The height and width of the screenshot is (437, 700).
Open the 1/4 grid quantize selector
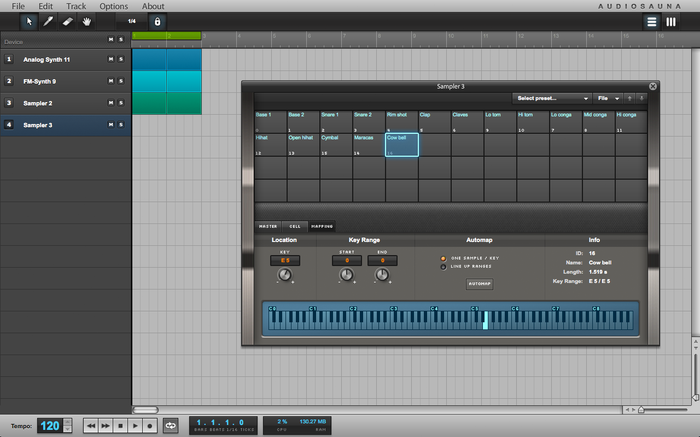pos(132,21)
